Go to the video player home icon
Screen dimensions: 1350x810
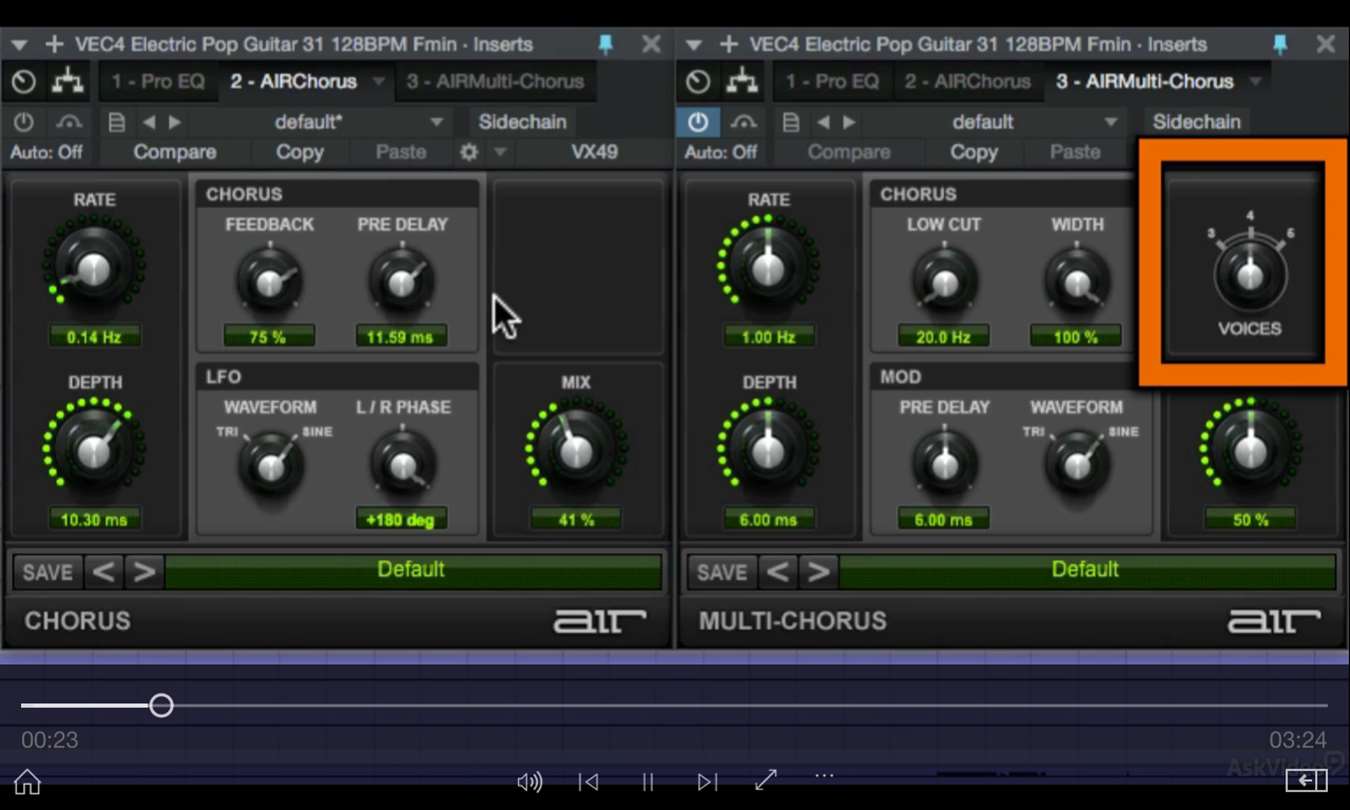tap(28, 782)
